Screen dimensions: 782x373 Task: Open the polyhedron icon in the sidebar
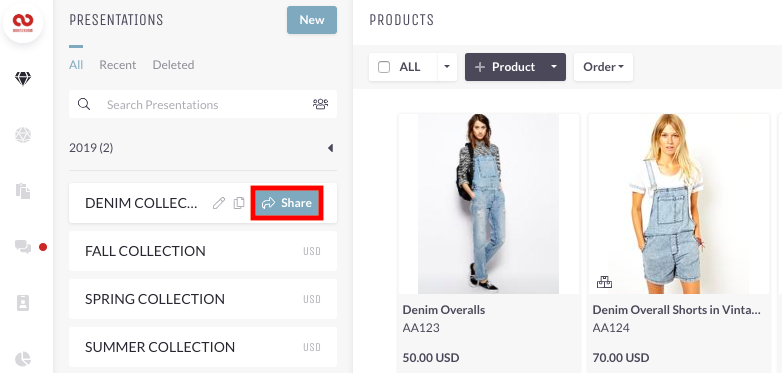click(x=23, y=135)
